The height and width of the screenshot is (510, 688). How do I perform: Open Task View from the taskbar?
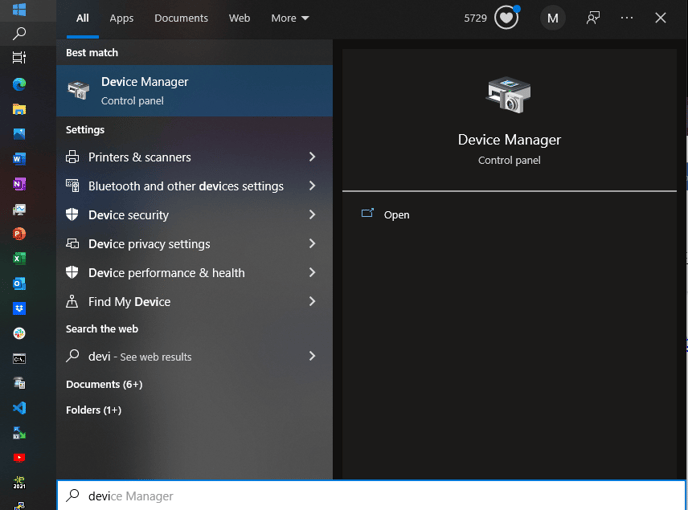click(19, 57)
